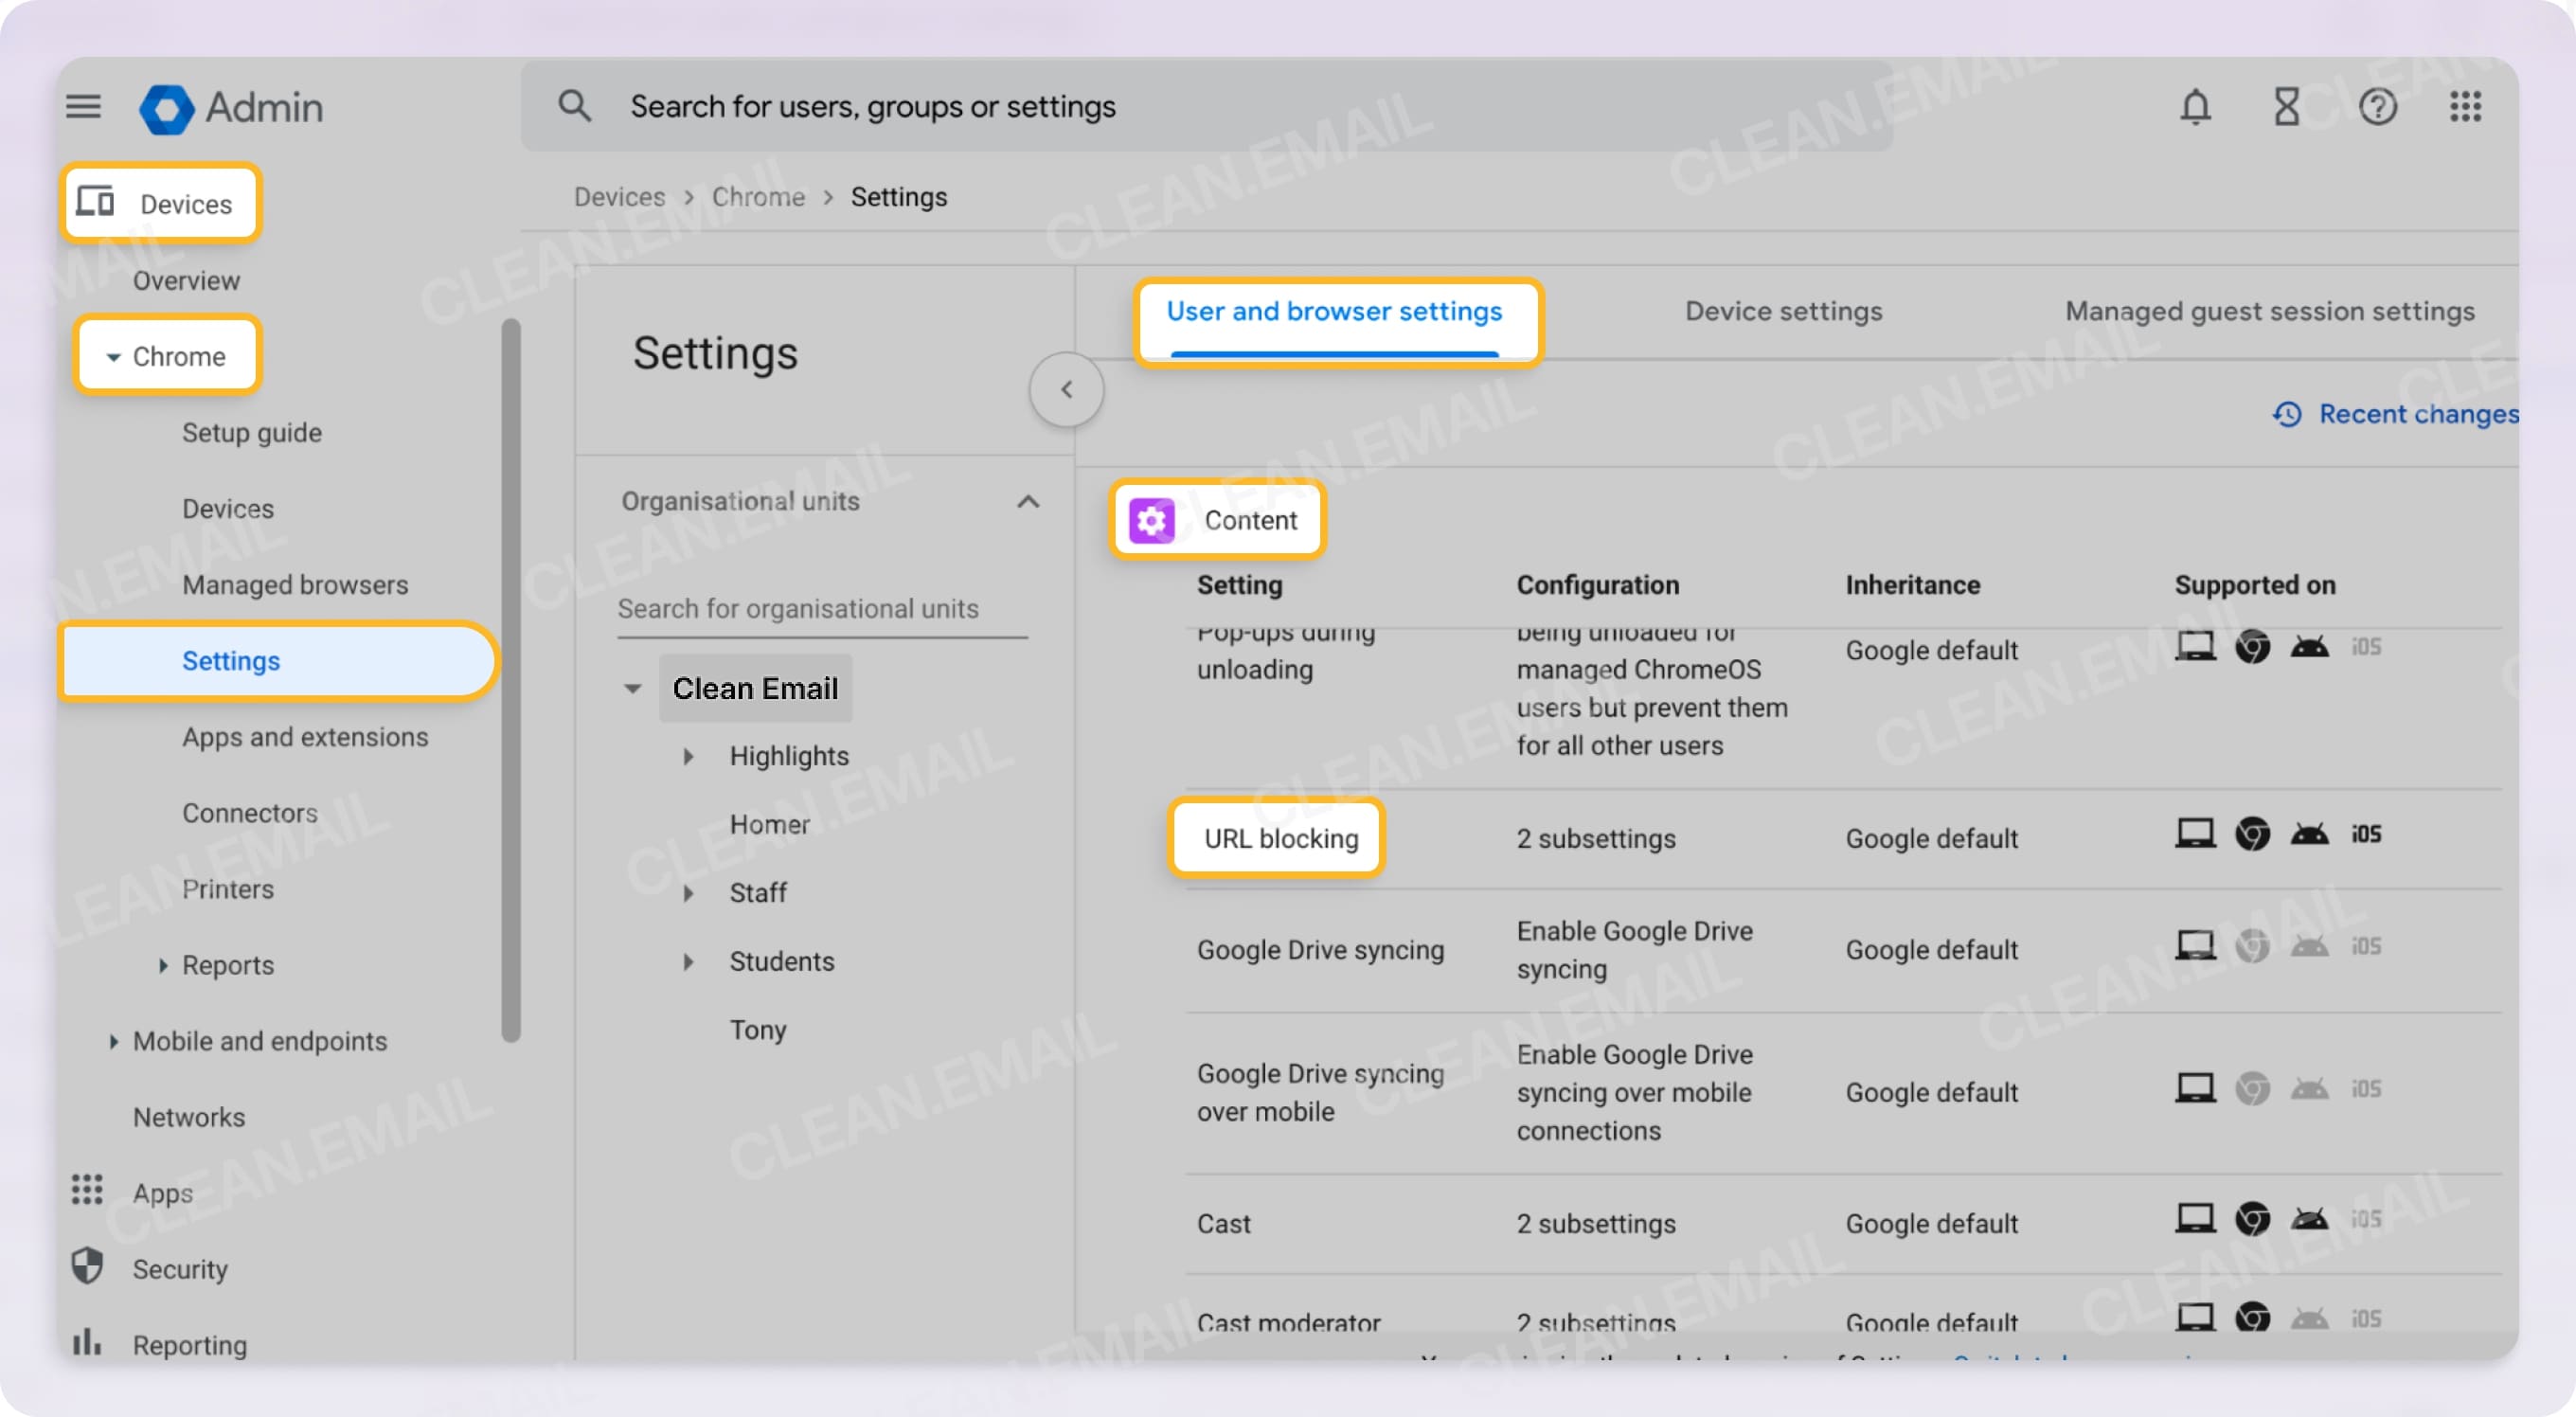Image resolution: width=2576 pixels, height=1417 pixels.
Task: Open the Google apps launcher grid
Action: [2467, 106]
